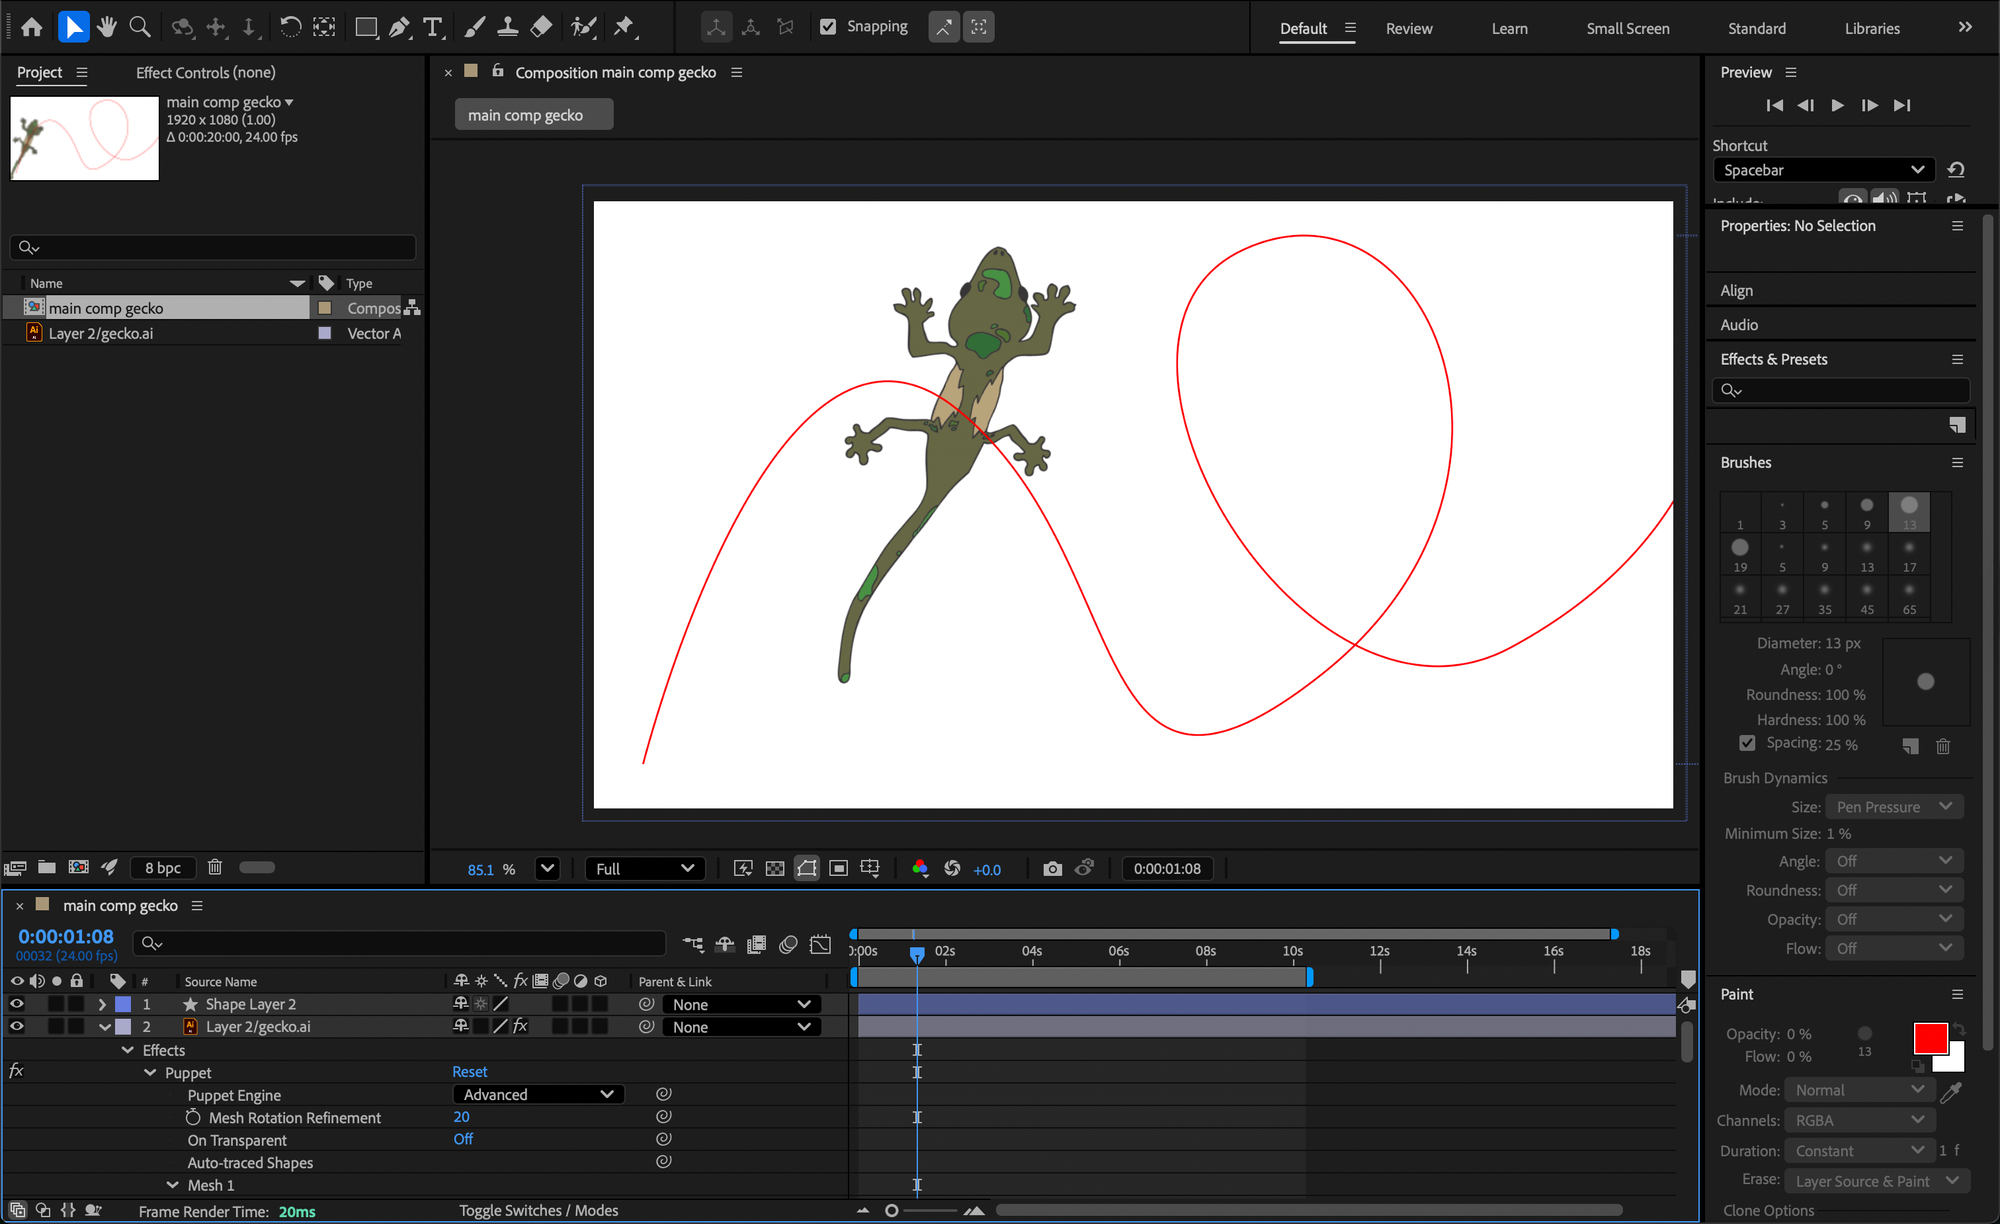Switch to the Review workspace
Image resolution: width=2000 pixels, height=1224 pixels.
[1408, 28]
